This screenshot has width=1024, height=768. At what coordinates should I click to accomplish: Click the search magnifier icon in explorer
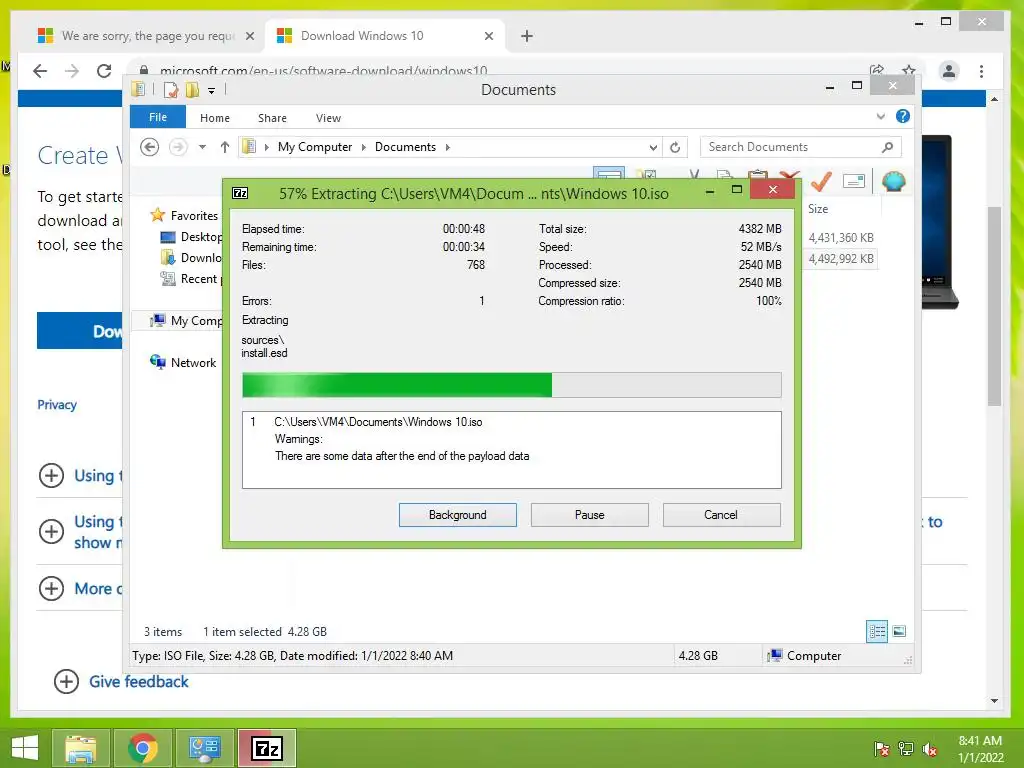pyautogui.click(x=887, y=147)
